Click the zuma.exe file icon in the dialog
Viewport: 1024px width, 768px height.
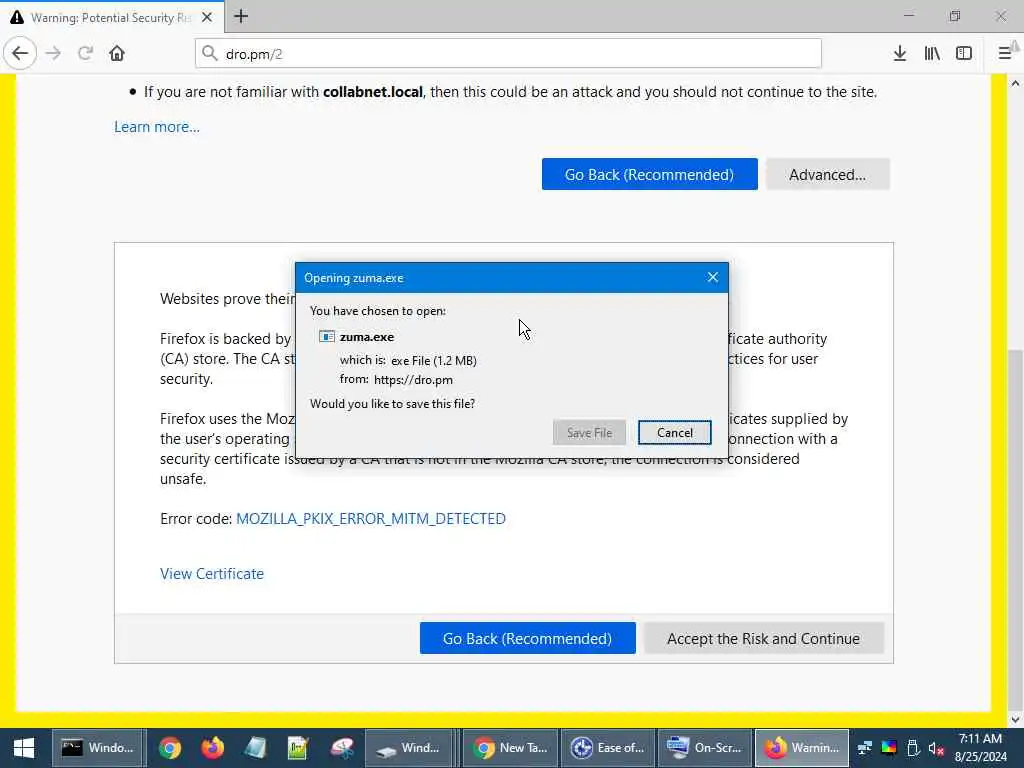pos(327,336)
